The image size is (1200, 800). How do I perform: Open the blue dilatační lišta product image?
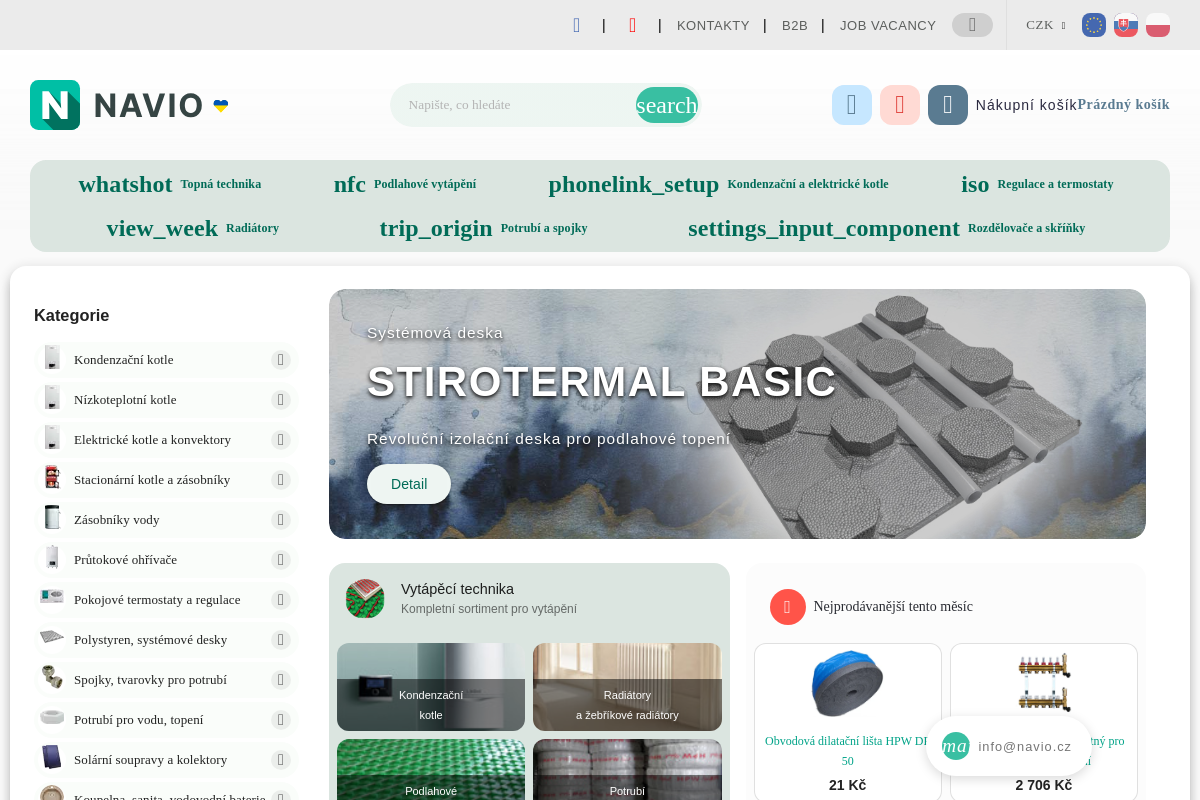pyautogui.click(x=848, y=684)
